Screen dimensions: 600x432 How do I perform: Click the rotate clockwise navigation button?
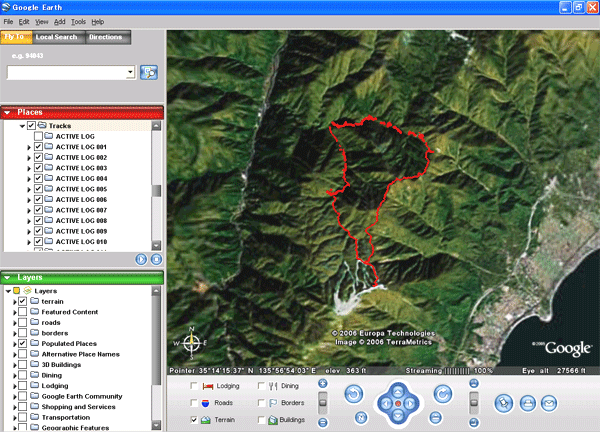point(442,395)
